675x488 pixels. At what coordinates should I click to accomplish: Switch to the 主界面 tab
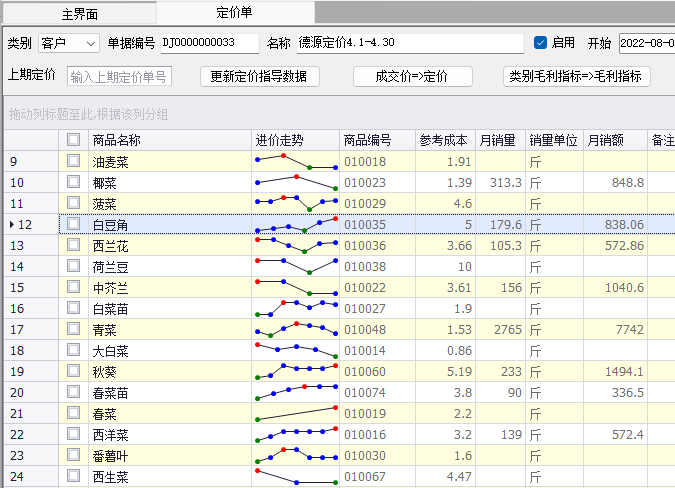tap(80, 13)
